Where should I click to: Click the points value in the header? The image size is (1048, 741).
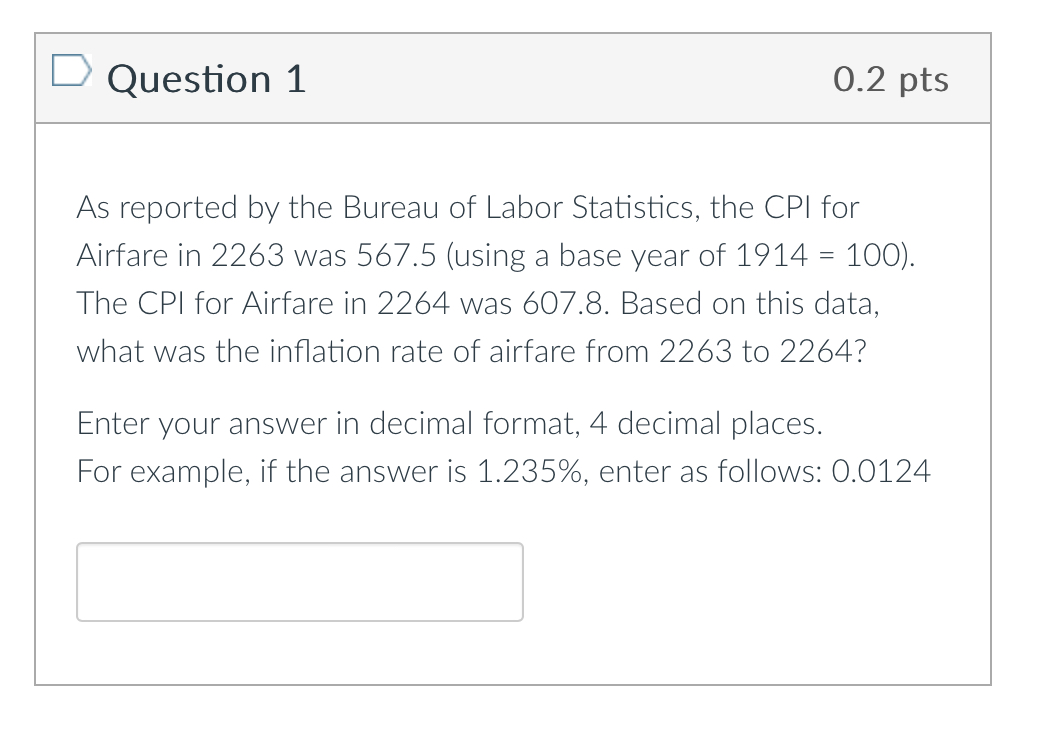pos(889,79)
